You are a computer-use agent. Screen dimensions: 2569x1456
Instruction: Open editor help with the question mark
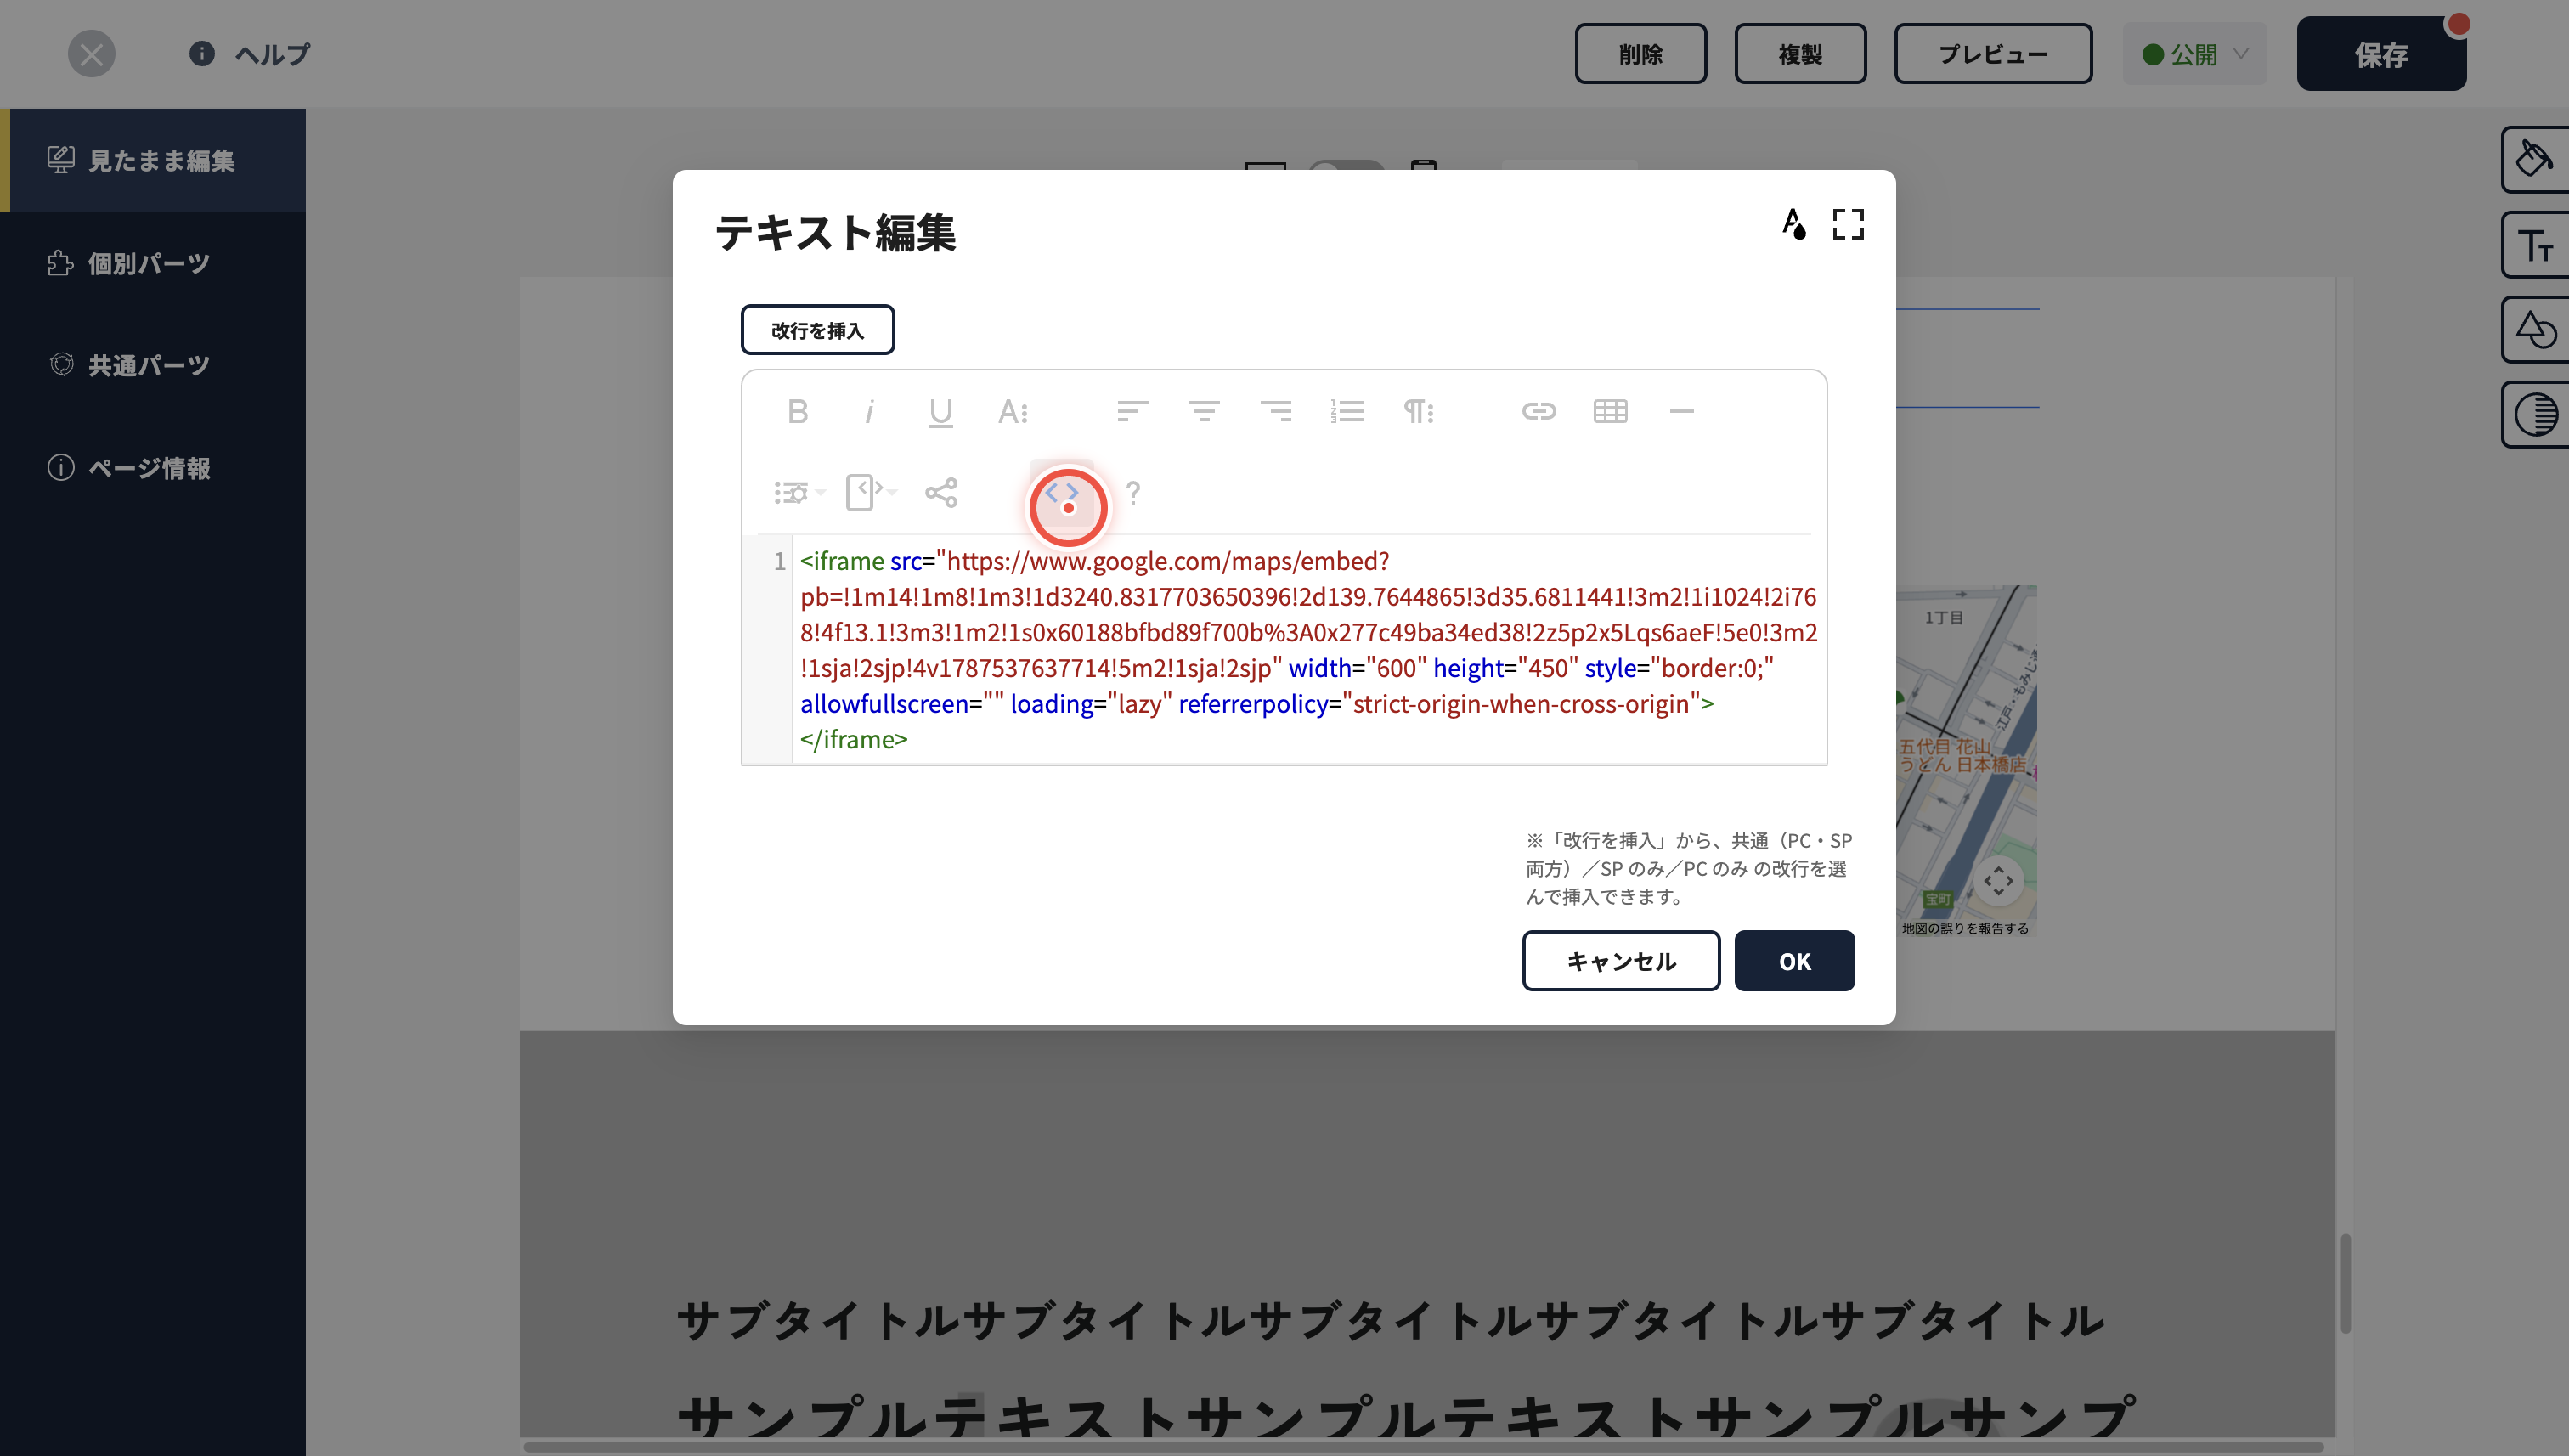point(1132,493)
